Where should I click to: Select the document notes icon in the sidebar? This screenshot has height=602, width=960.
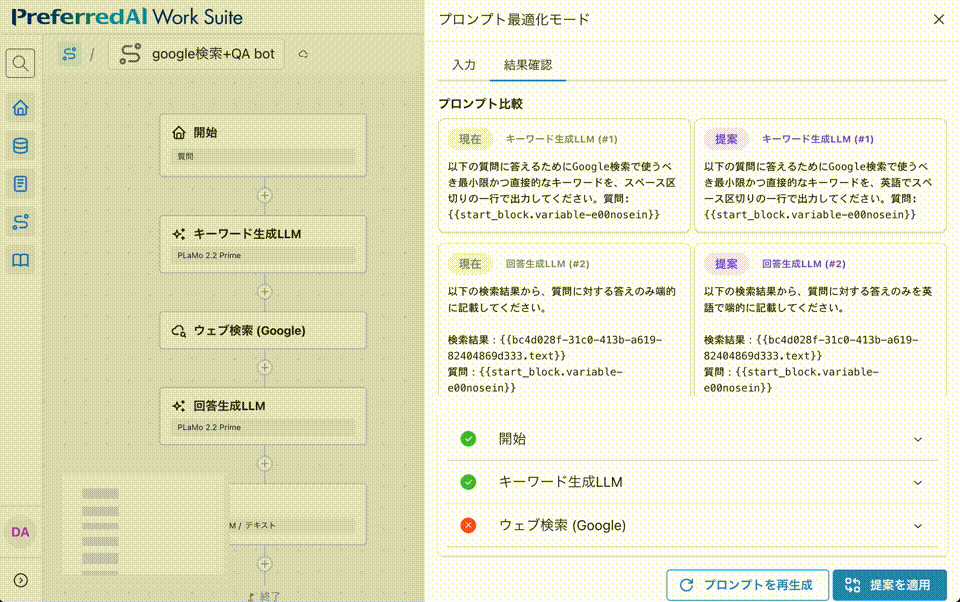21,183
